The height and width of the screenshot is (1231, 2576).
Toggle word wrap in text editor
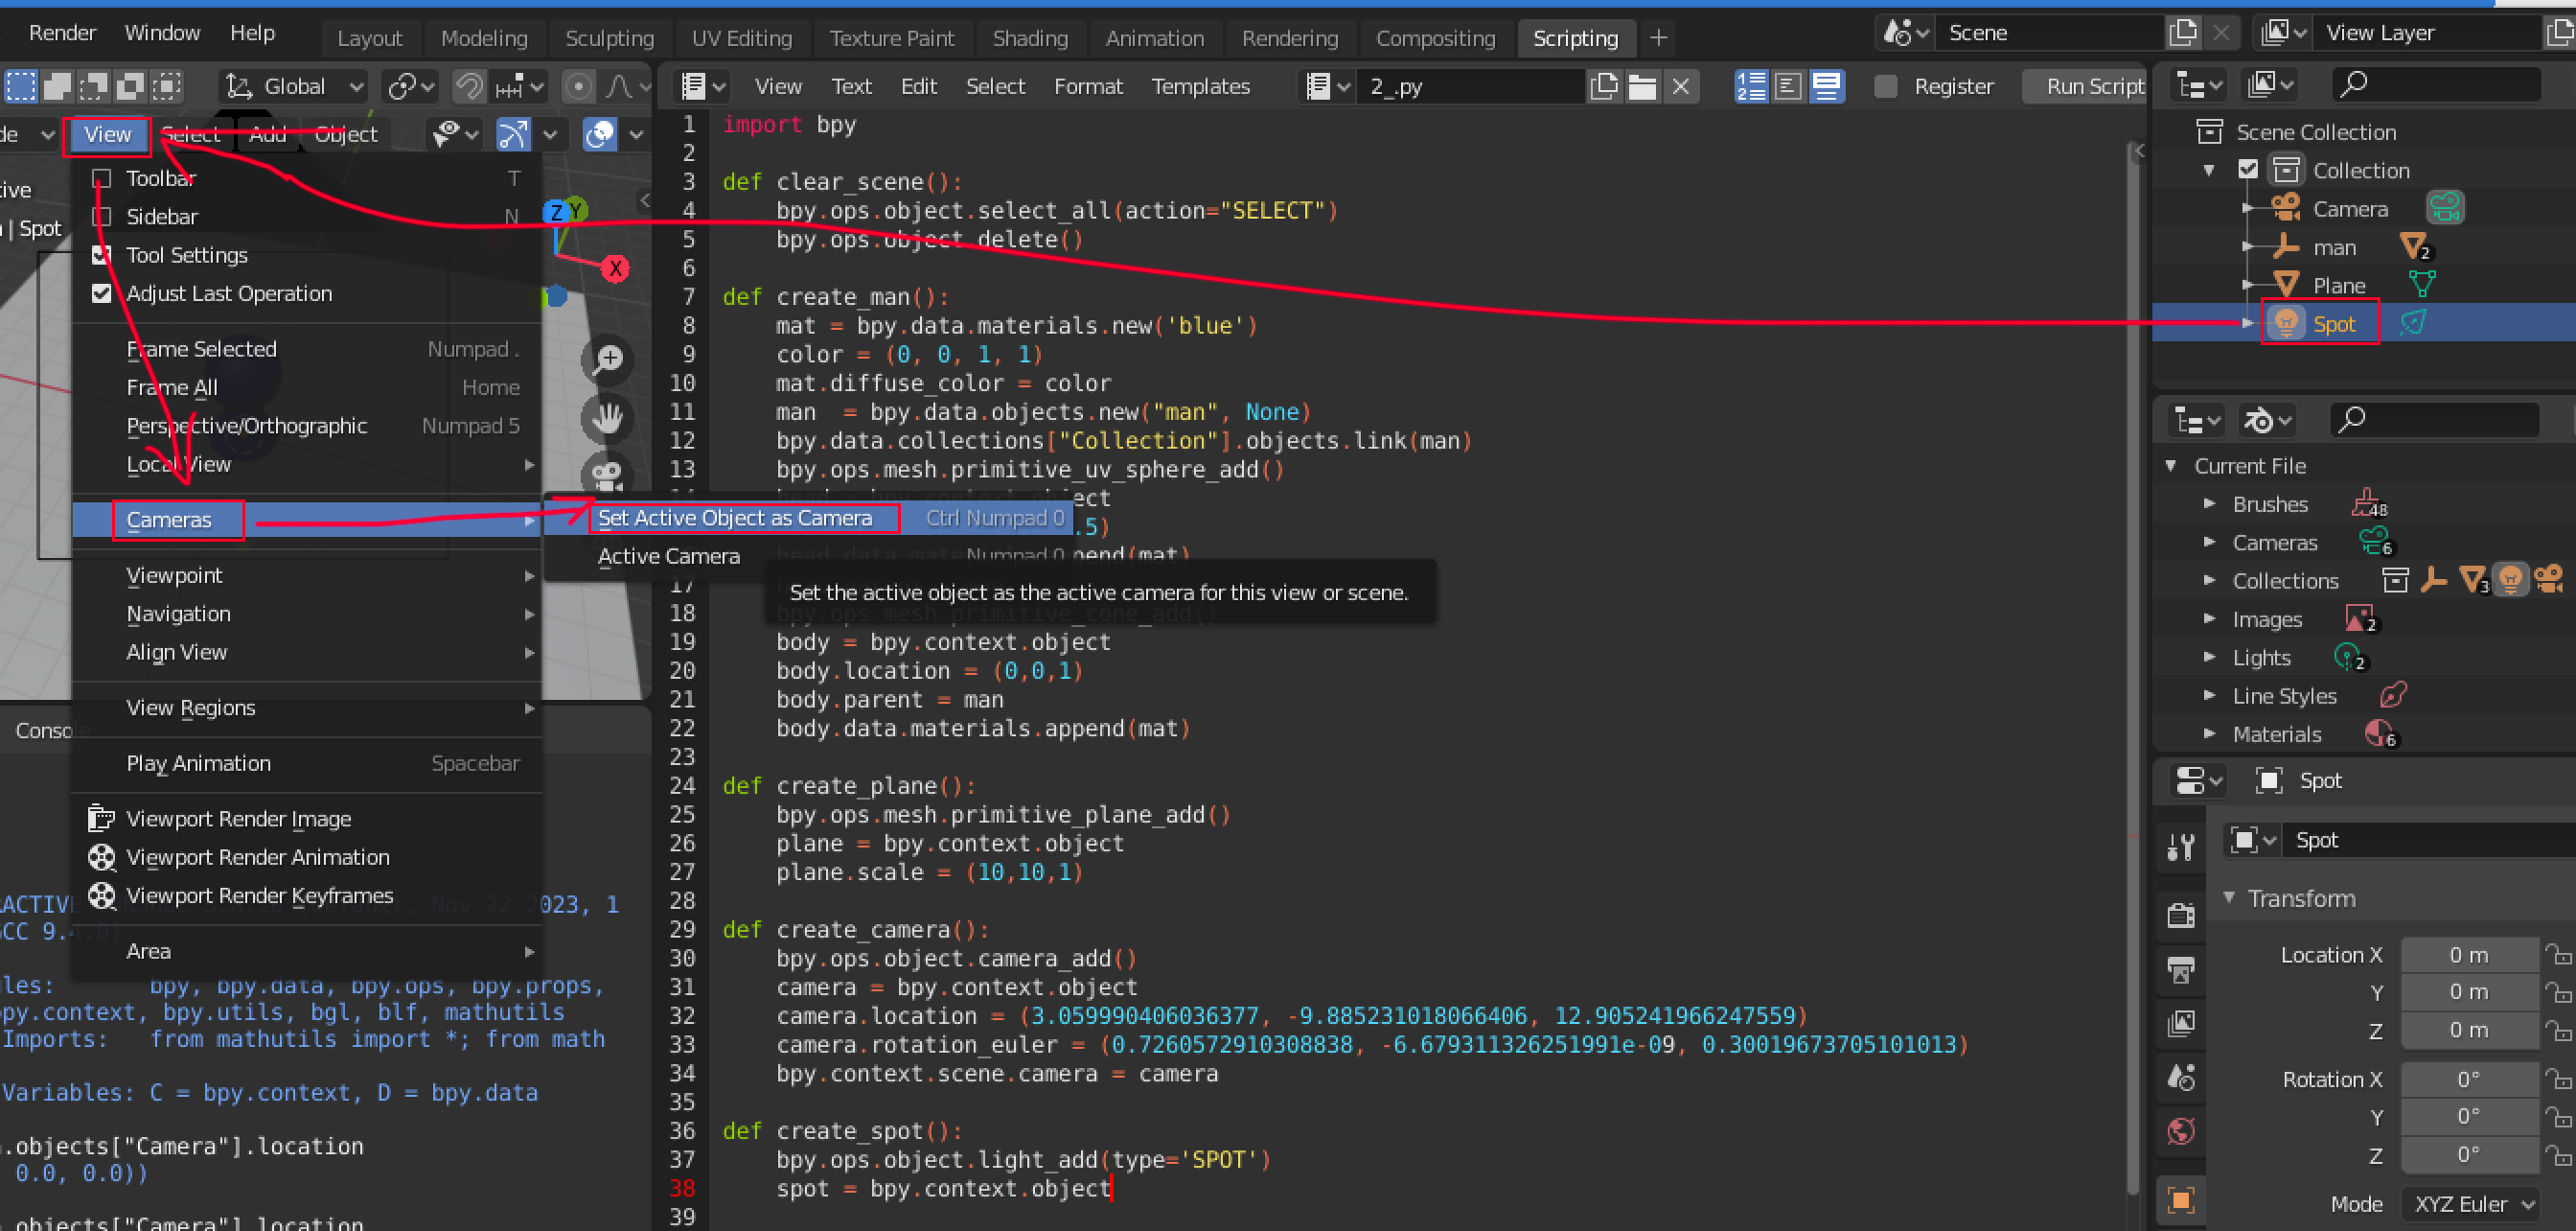1788,87
